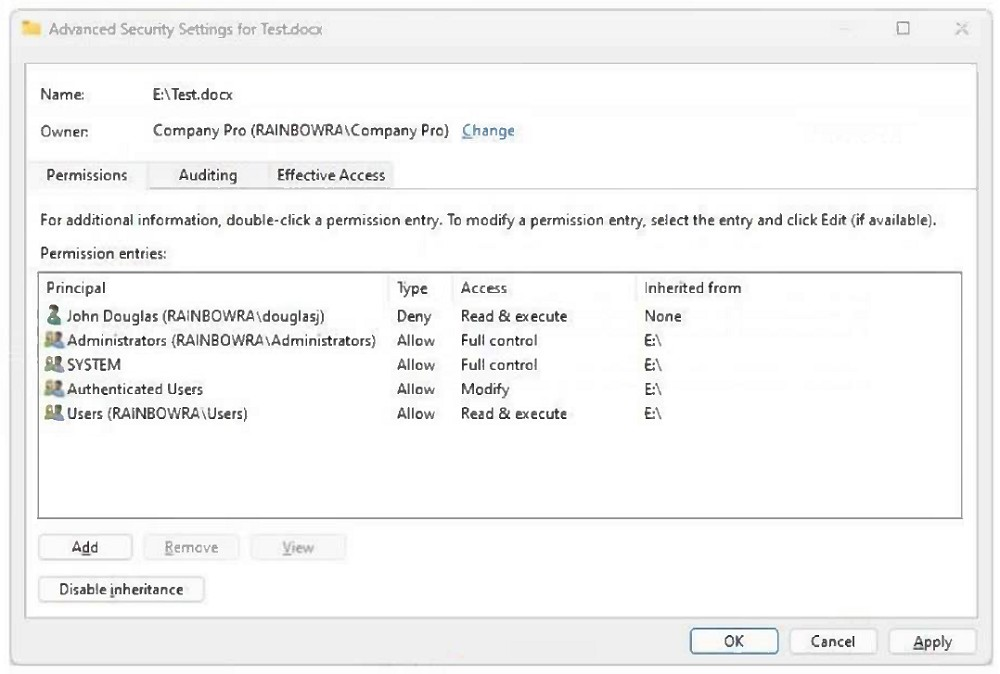This screenshot has width=1000, height=674.
Task: Click the folder icon in title bar
Action: point(31,29)
